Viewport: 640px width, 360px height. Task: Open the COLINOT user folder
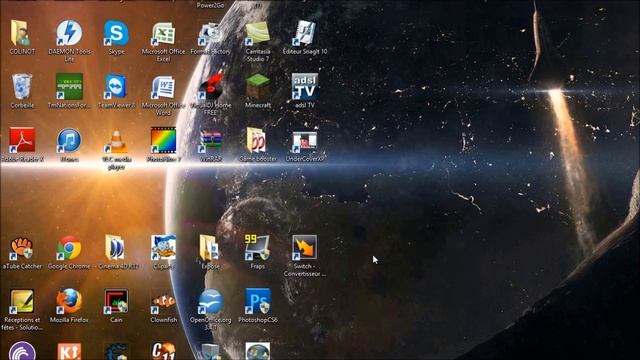pos(20,33)
